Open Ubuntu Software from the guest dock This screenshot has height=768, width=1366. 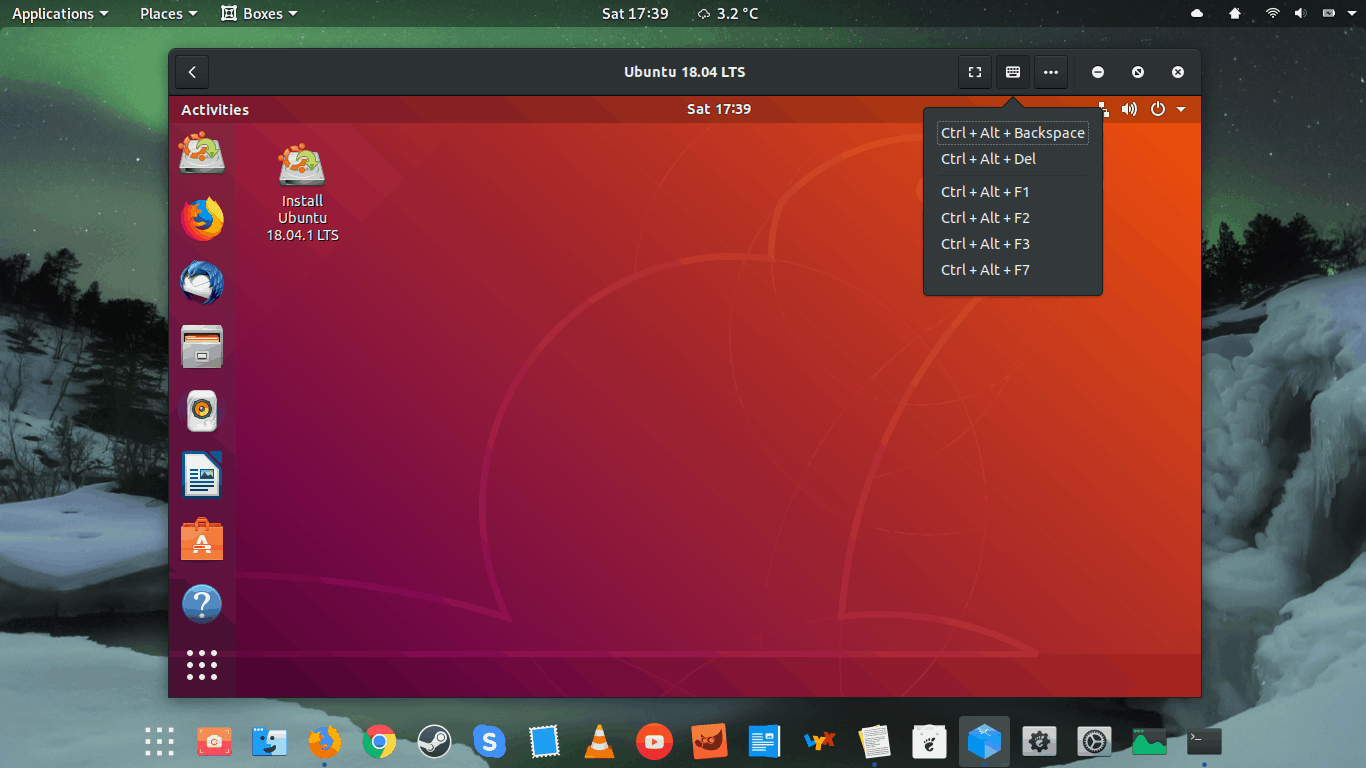click(x=202, y=540)
